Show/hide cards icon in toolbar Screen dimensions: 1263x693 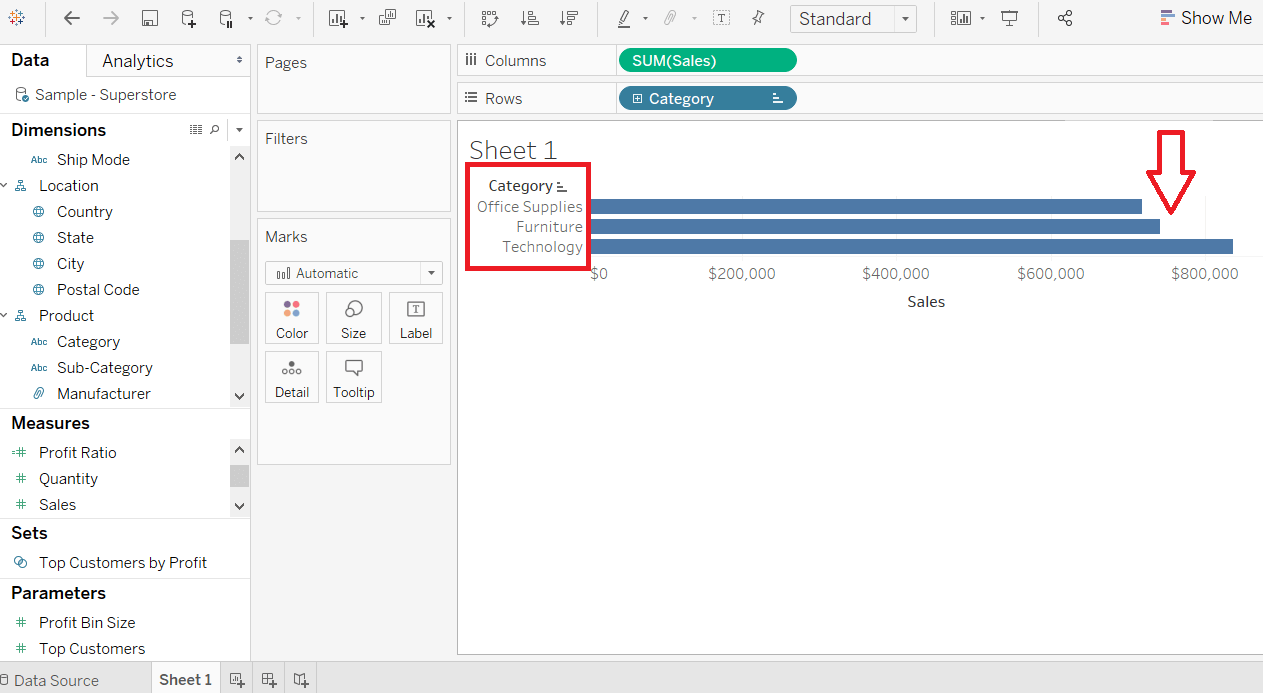pyautogui.click(x=961, y=18)
